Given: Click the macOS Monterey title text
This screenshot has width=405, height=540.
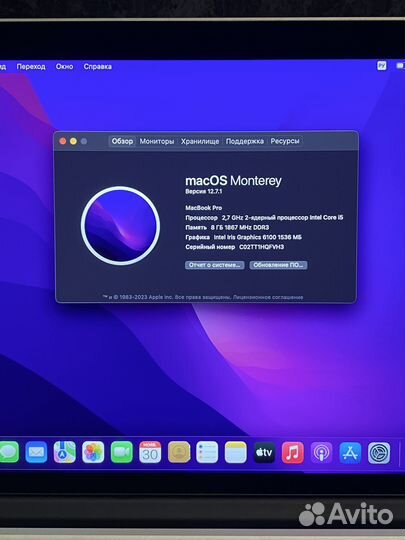Looking at the screenshot, I should (233, 181).
